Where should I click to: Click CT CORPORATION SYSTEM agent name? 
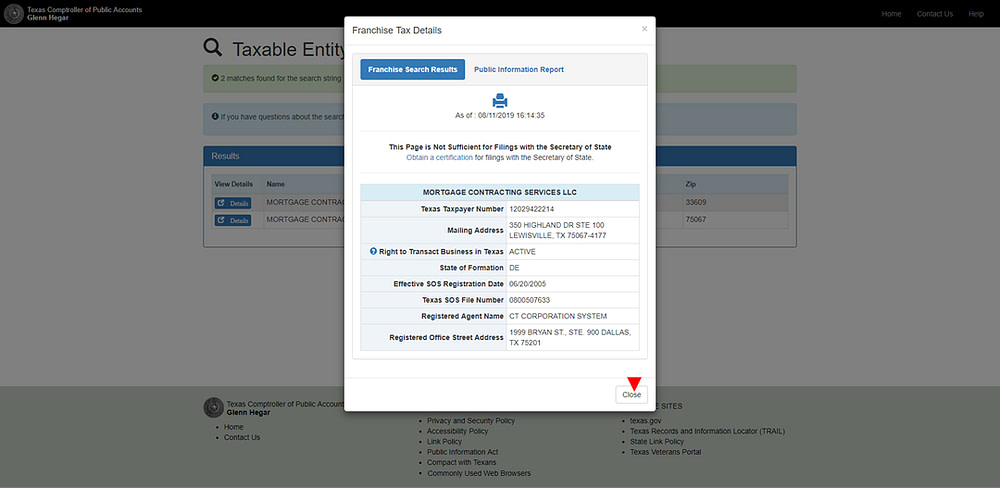click(x=558, y=316)
